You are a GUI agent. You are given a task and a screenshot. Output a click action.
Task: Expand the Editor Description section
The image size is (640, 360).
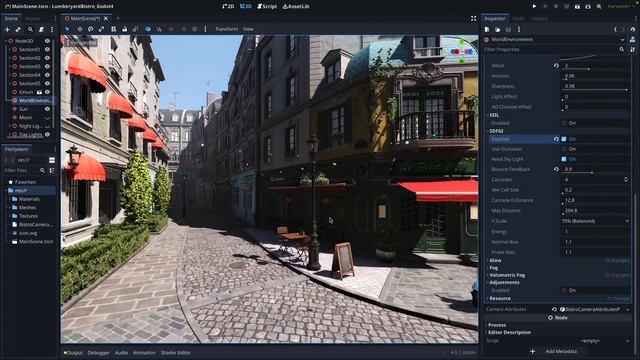click(x=509, y=332)
